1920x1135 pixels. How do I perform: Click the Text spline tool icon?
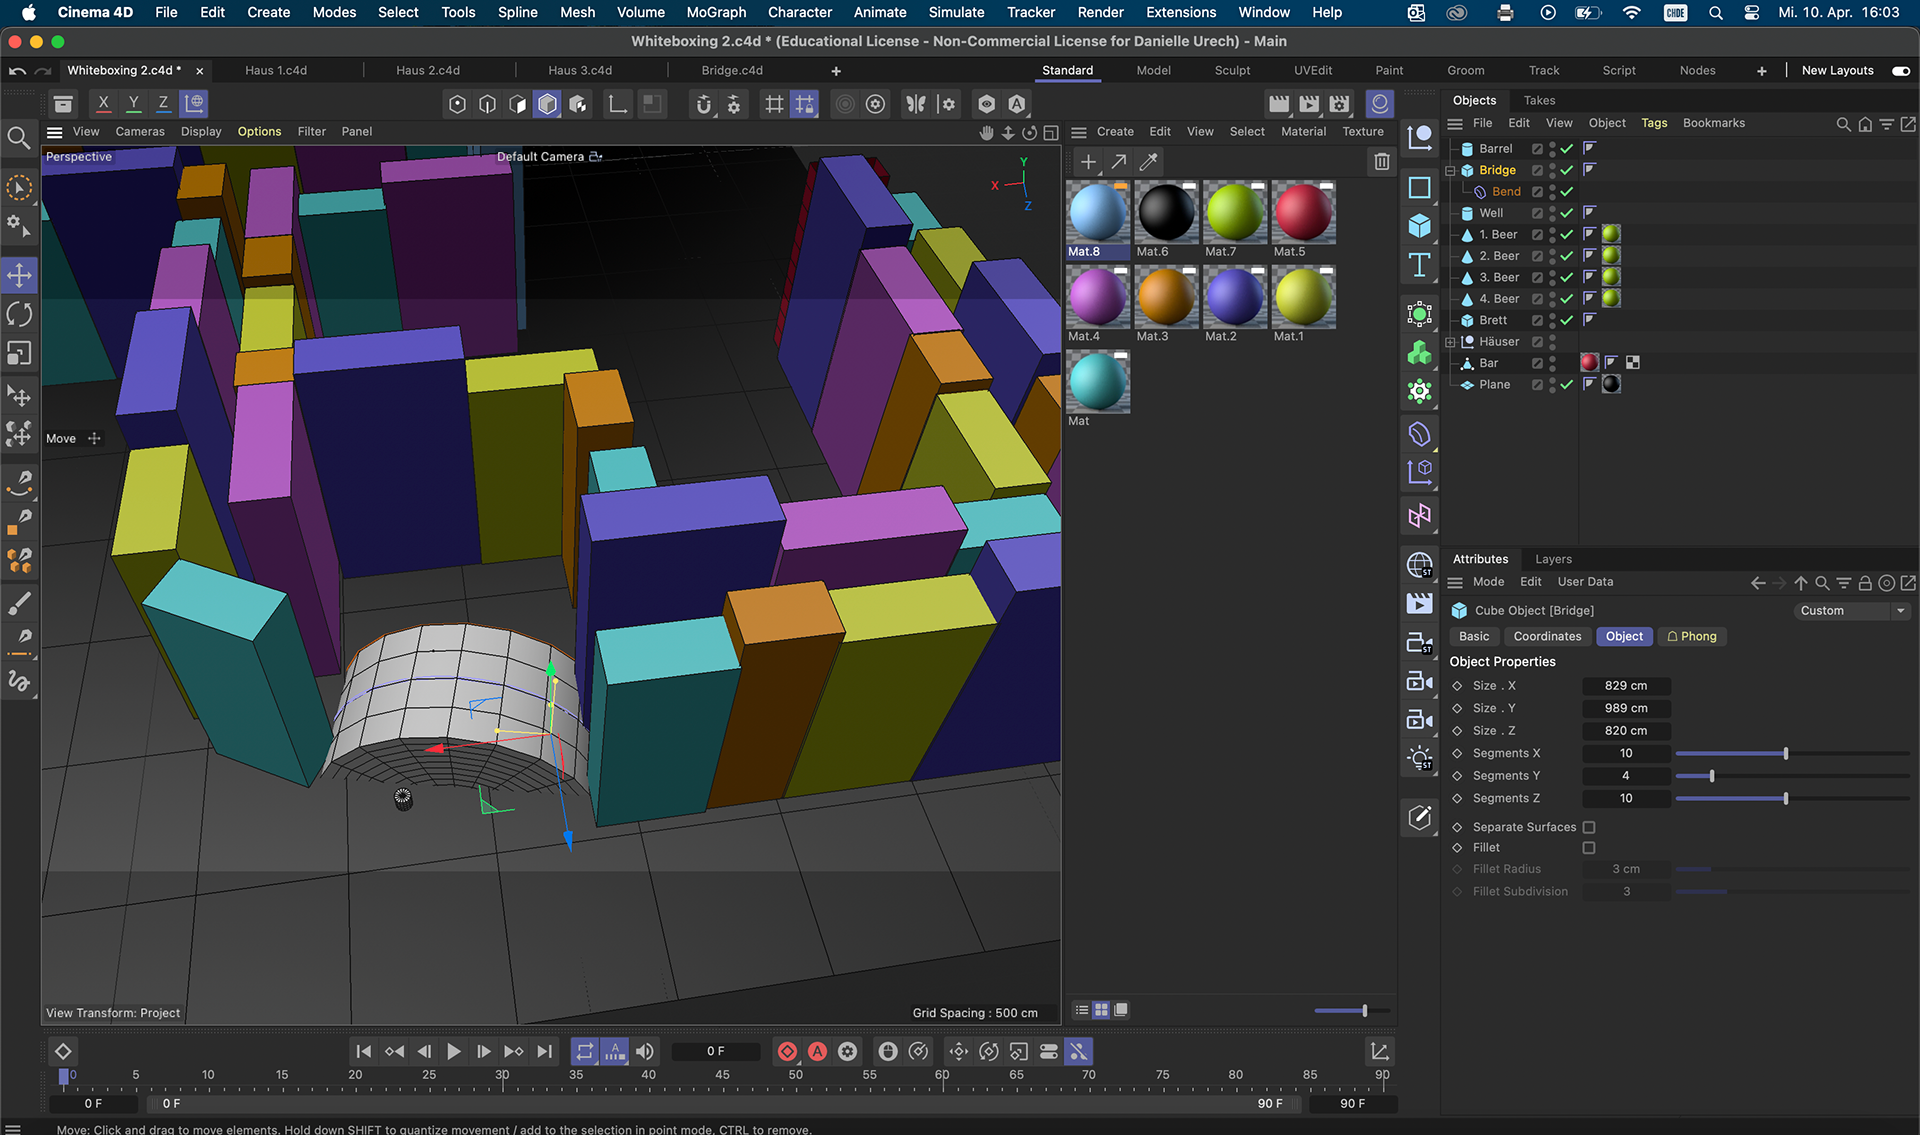[x=1419, y=265]
